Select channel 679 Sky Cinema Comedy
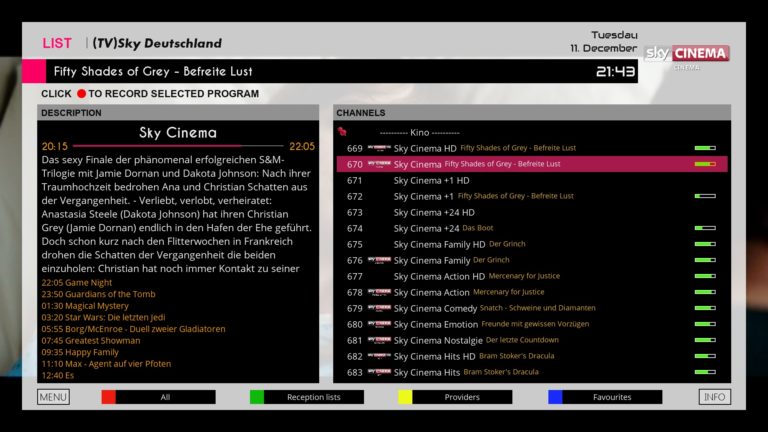 (532, 308)
